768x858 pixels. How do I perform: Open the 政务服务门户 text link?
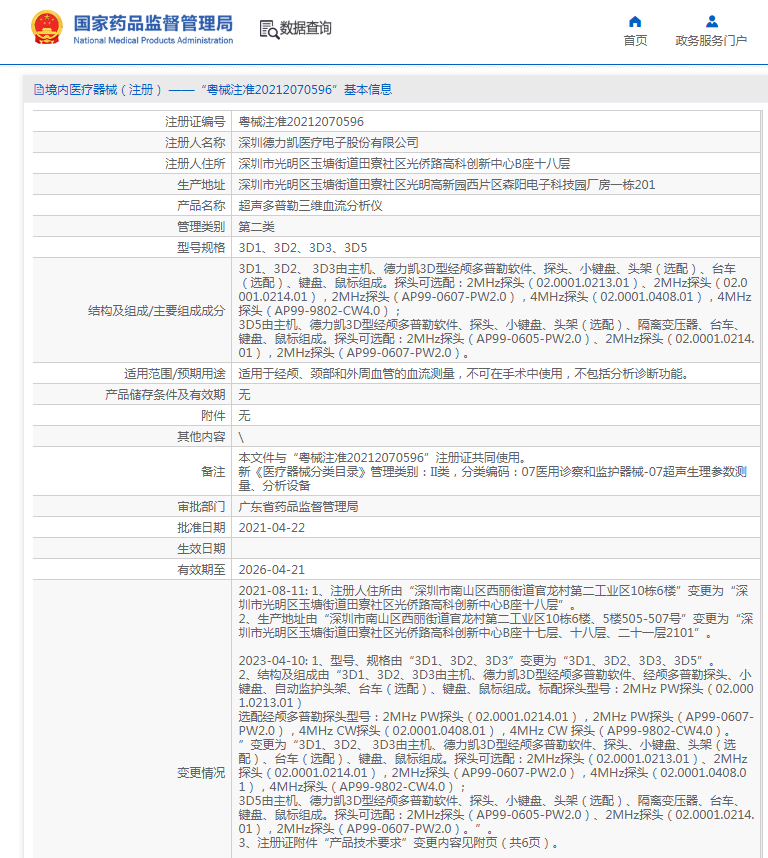click(711, 41)
